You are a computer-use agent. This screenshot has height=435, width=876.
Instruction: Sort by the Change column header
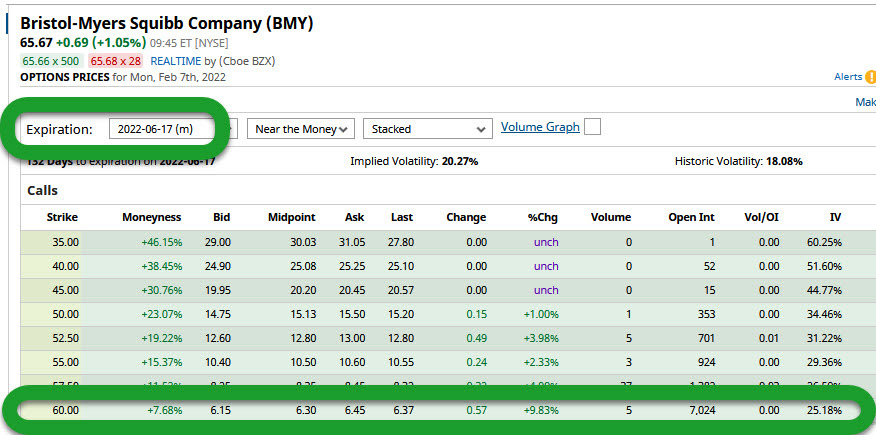[x=466, y=218]
